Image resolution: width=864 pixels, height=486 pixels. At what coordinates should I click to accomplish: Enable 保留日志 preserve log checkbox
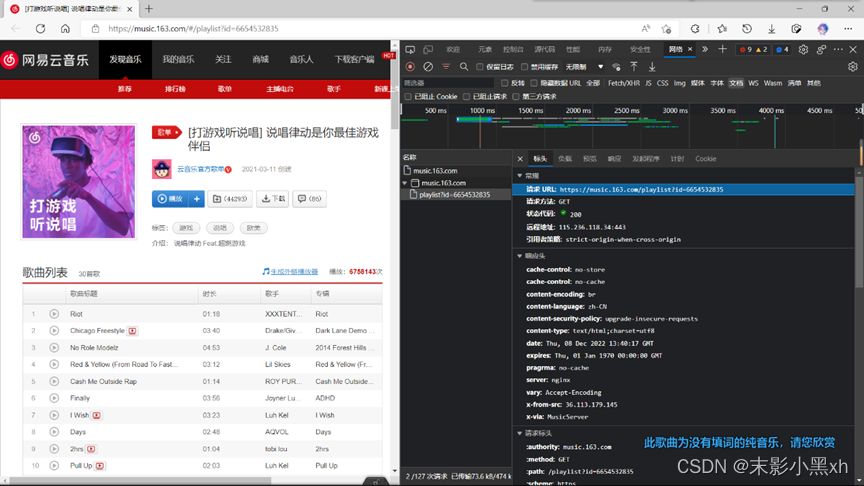coord(480,67)
